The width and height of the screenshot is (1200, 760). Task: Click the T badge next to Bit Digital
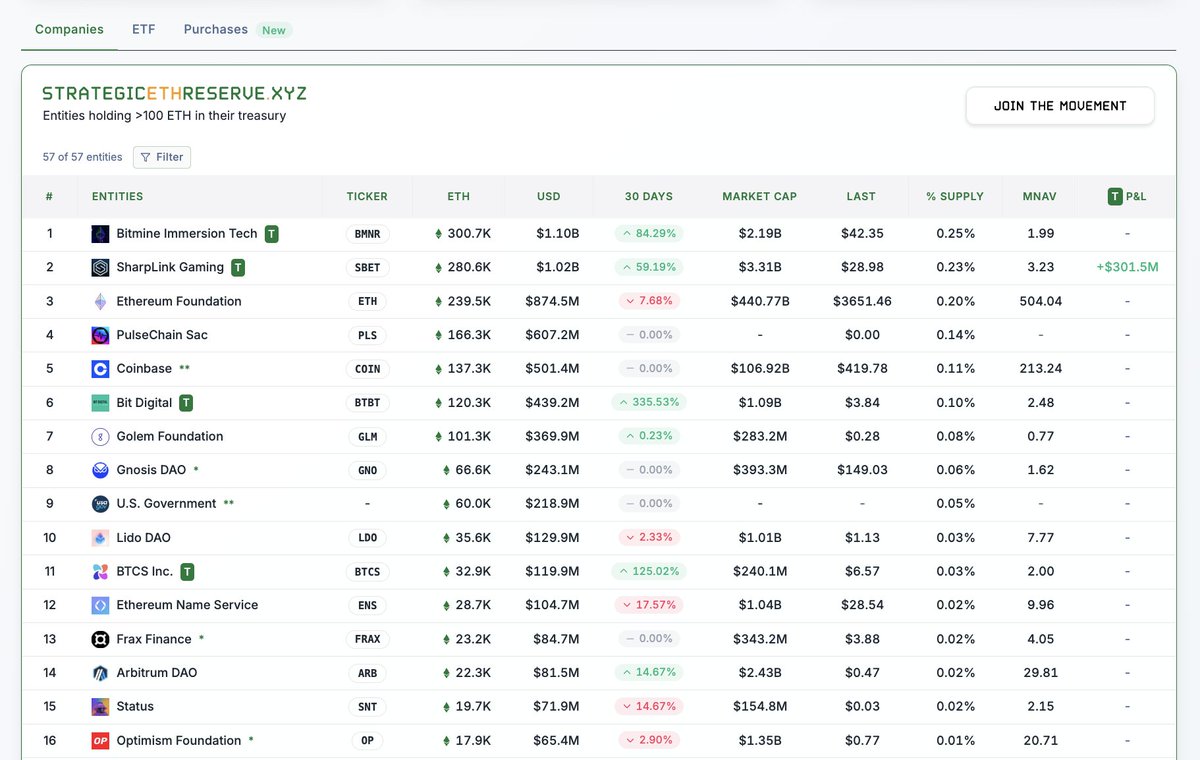tap(186, 403)
